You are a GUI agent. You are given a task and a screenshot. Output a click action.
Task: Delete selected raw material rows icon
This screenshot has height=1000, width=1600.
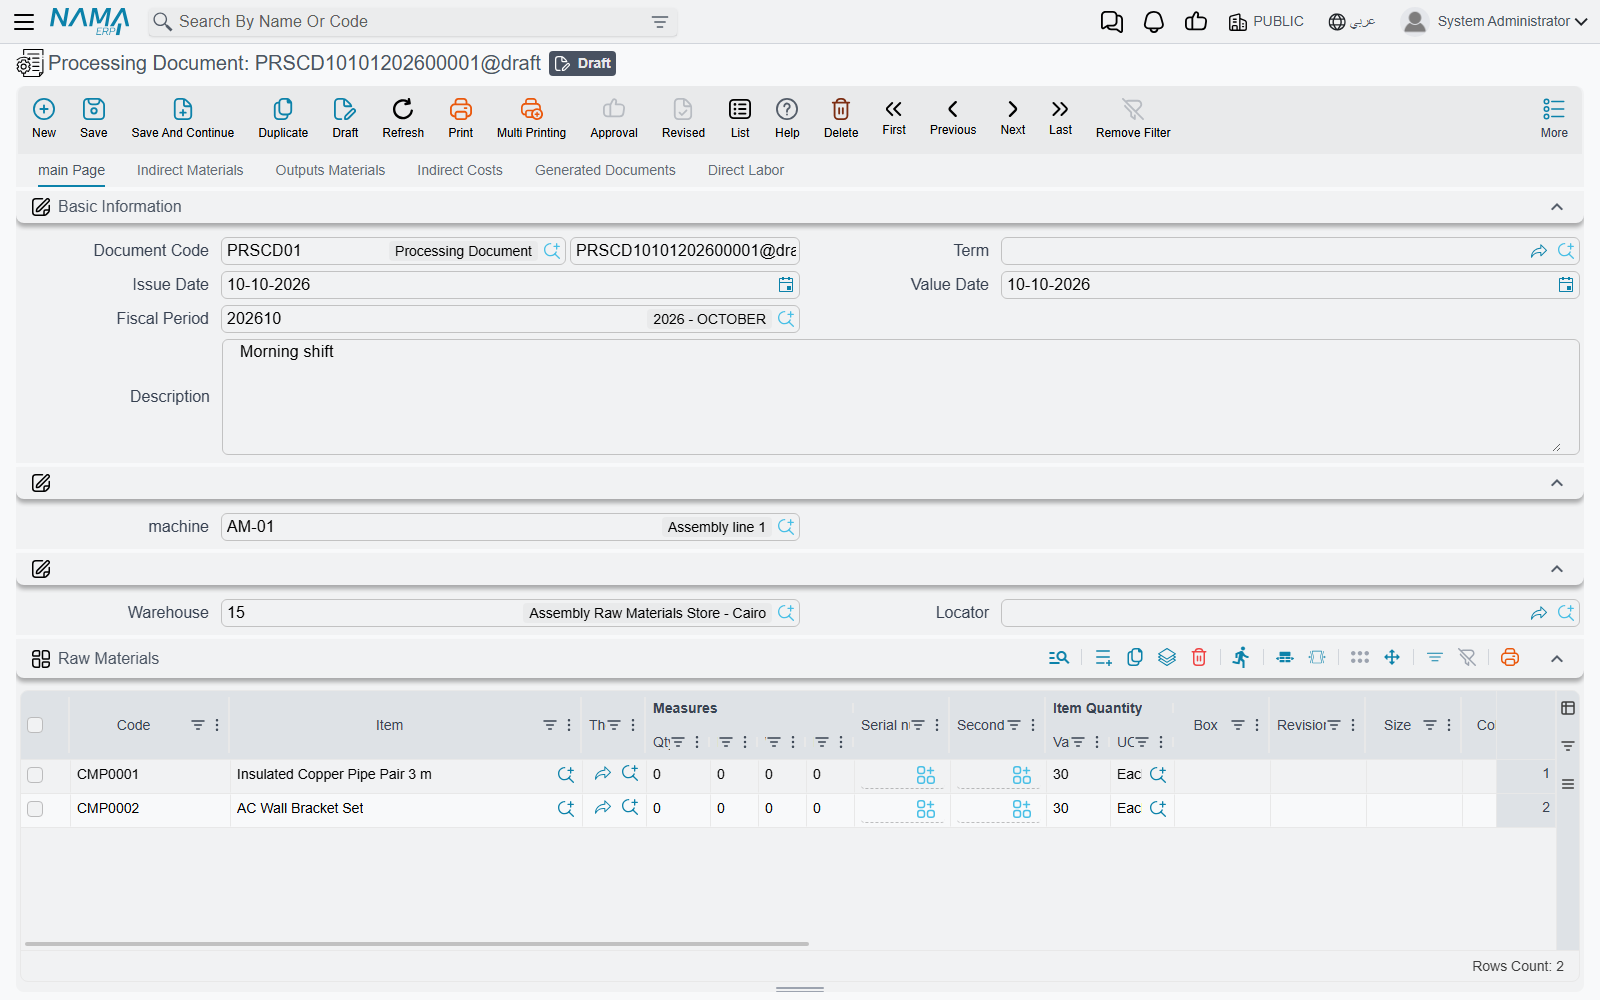pyautogui.click(x=1199, y=657)
